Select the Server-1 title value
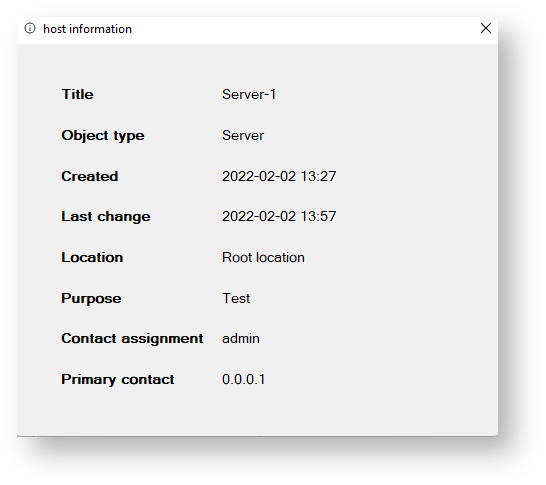Viewport: 546px width, 485px height. (249, 94)
